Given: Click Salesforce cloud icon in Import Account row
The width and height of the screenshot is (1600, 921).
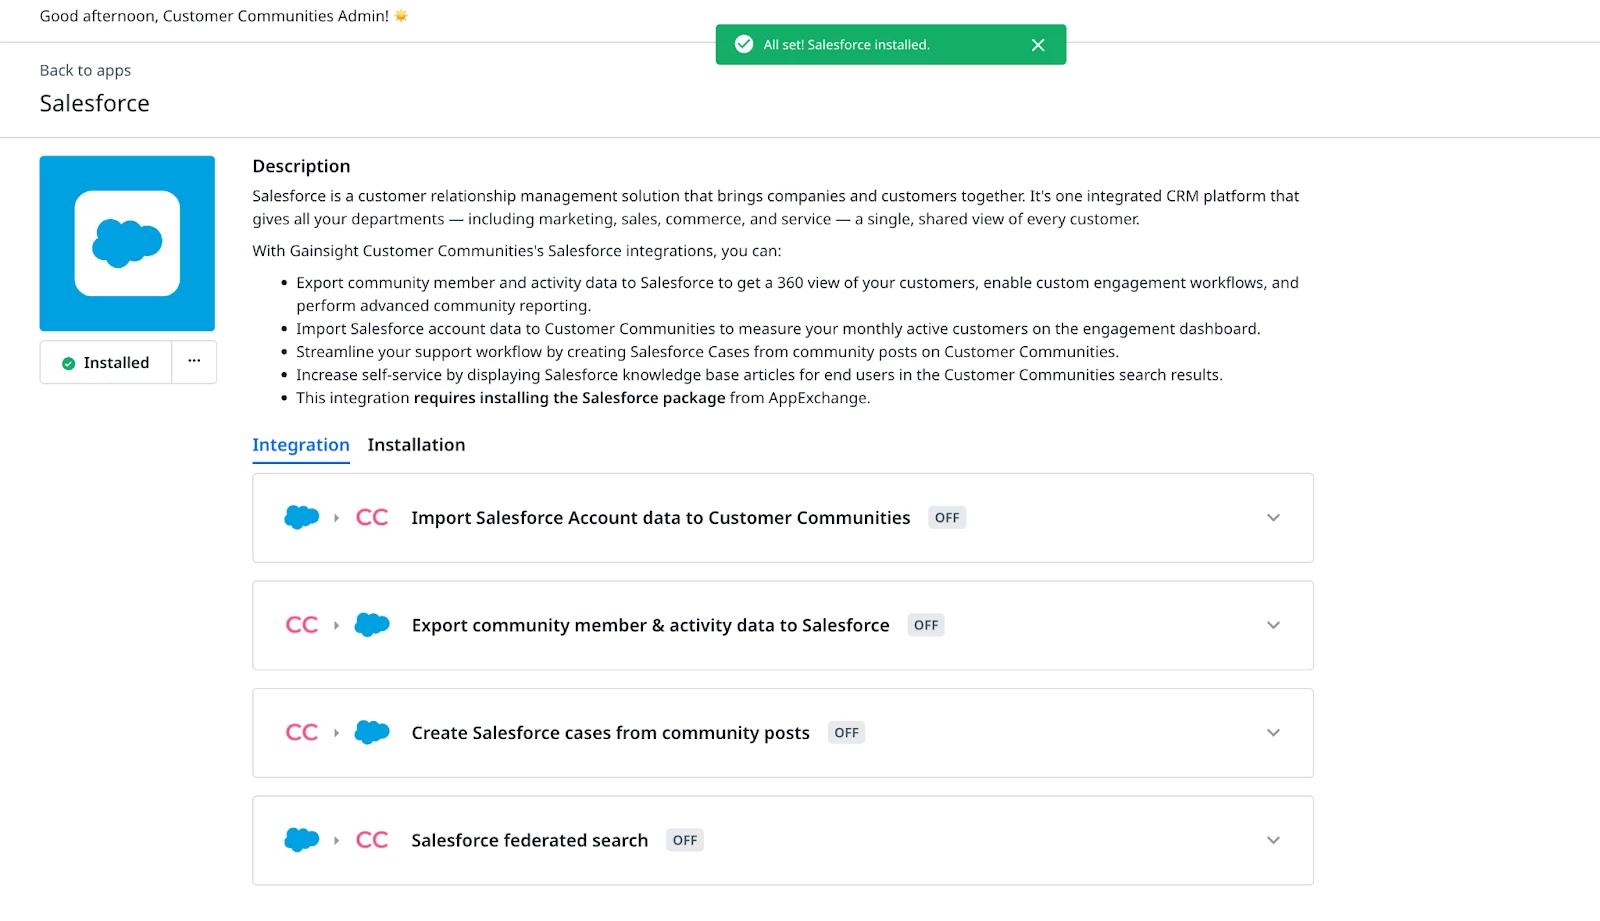Looking at the screenshot, I should [301, 518].
